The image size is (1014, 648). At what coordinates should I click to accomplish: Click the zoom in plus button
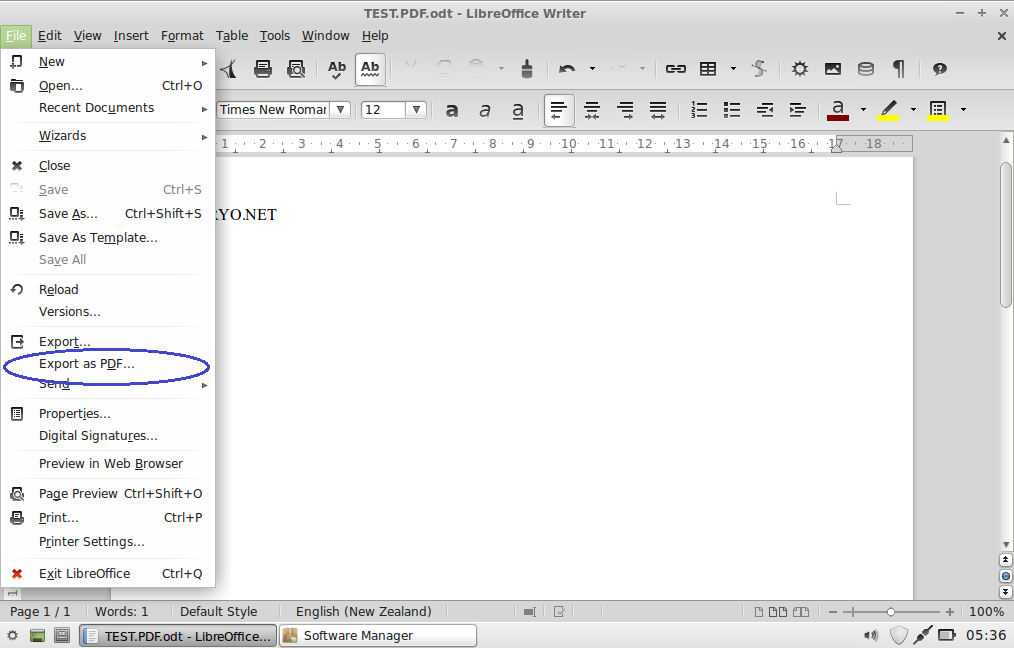click(x=949, y=612)
